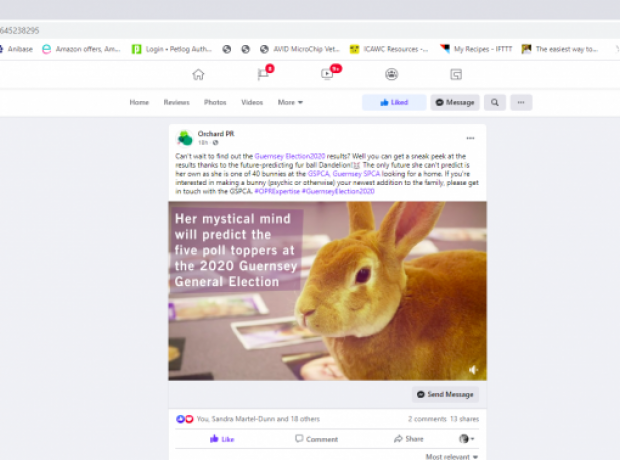Viewport: 620px width, 460px height.
Task: Open the Anibase bookmark
Action: (17, 49)
